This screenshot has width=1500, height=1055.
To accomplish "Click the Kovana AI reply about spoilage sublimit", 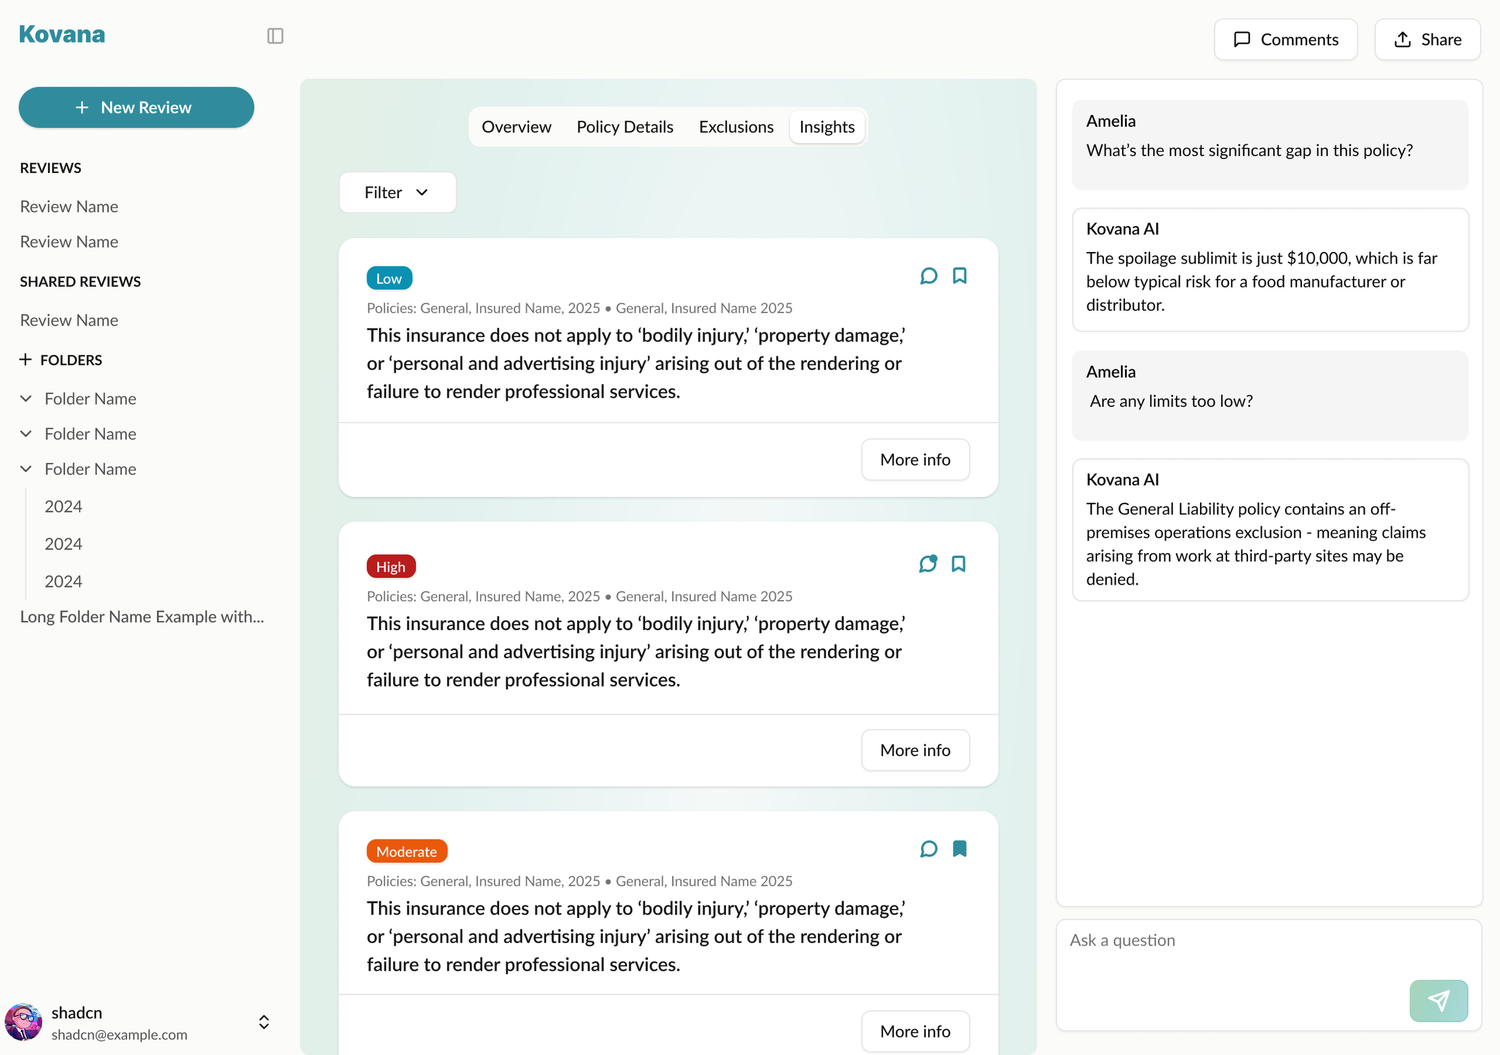I will click(x=1270, y=269).
